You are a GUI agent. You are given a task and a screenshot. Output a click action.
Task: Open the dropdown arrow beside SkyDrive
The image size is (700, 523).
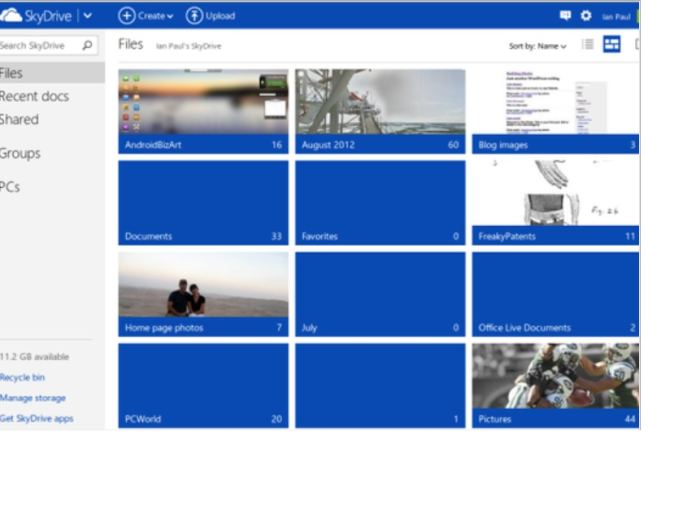coord(88,16)
